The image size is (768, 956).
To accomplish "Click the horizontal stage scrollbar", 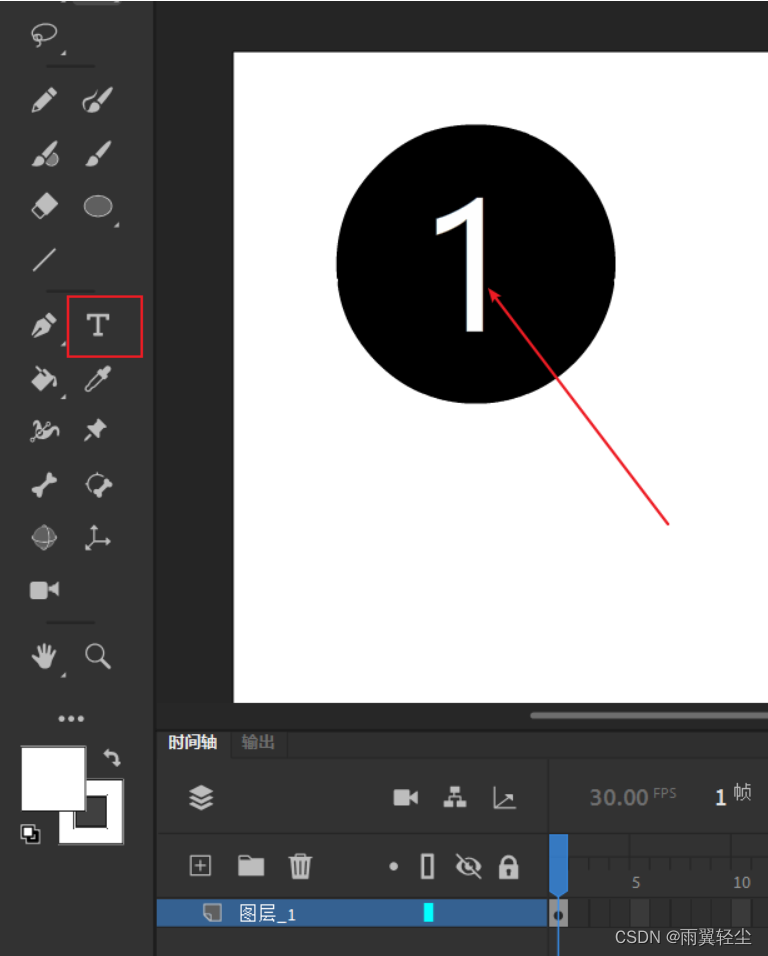I will pos(649,716).
